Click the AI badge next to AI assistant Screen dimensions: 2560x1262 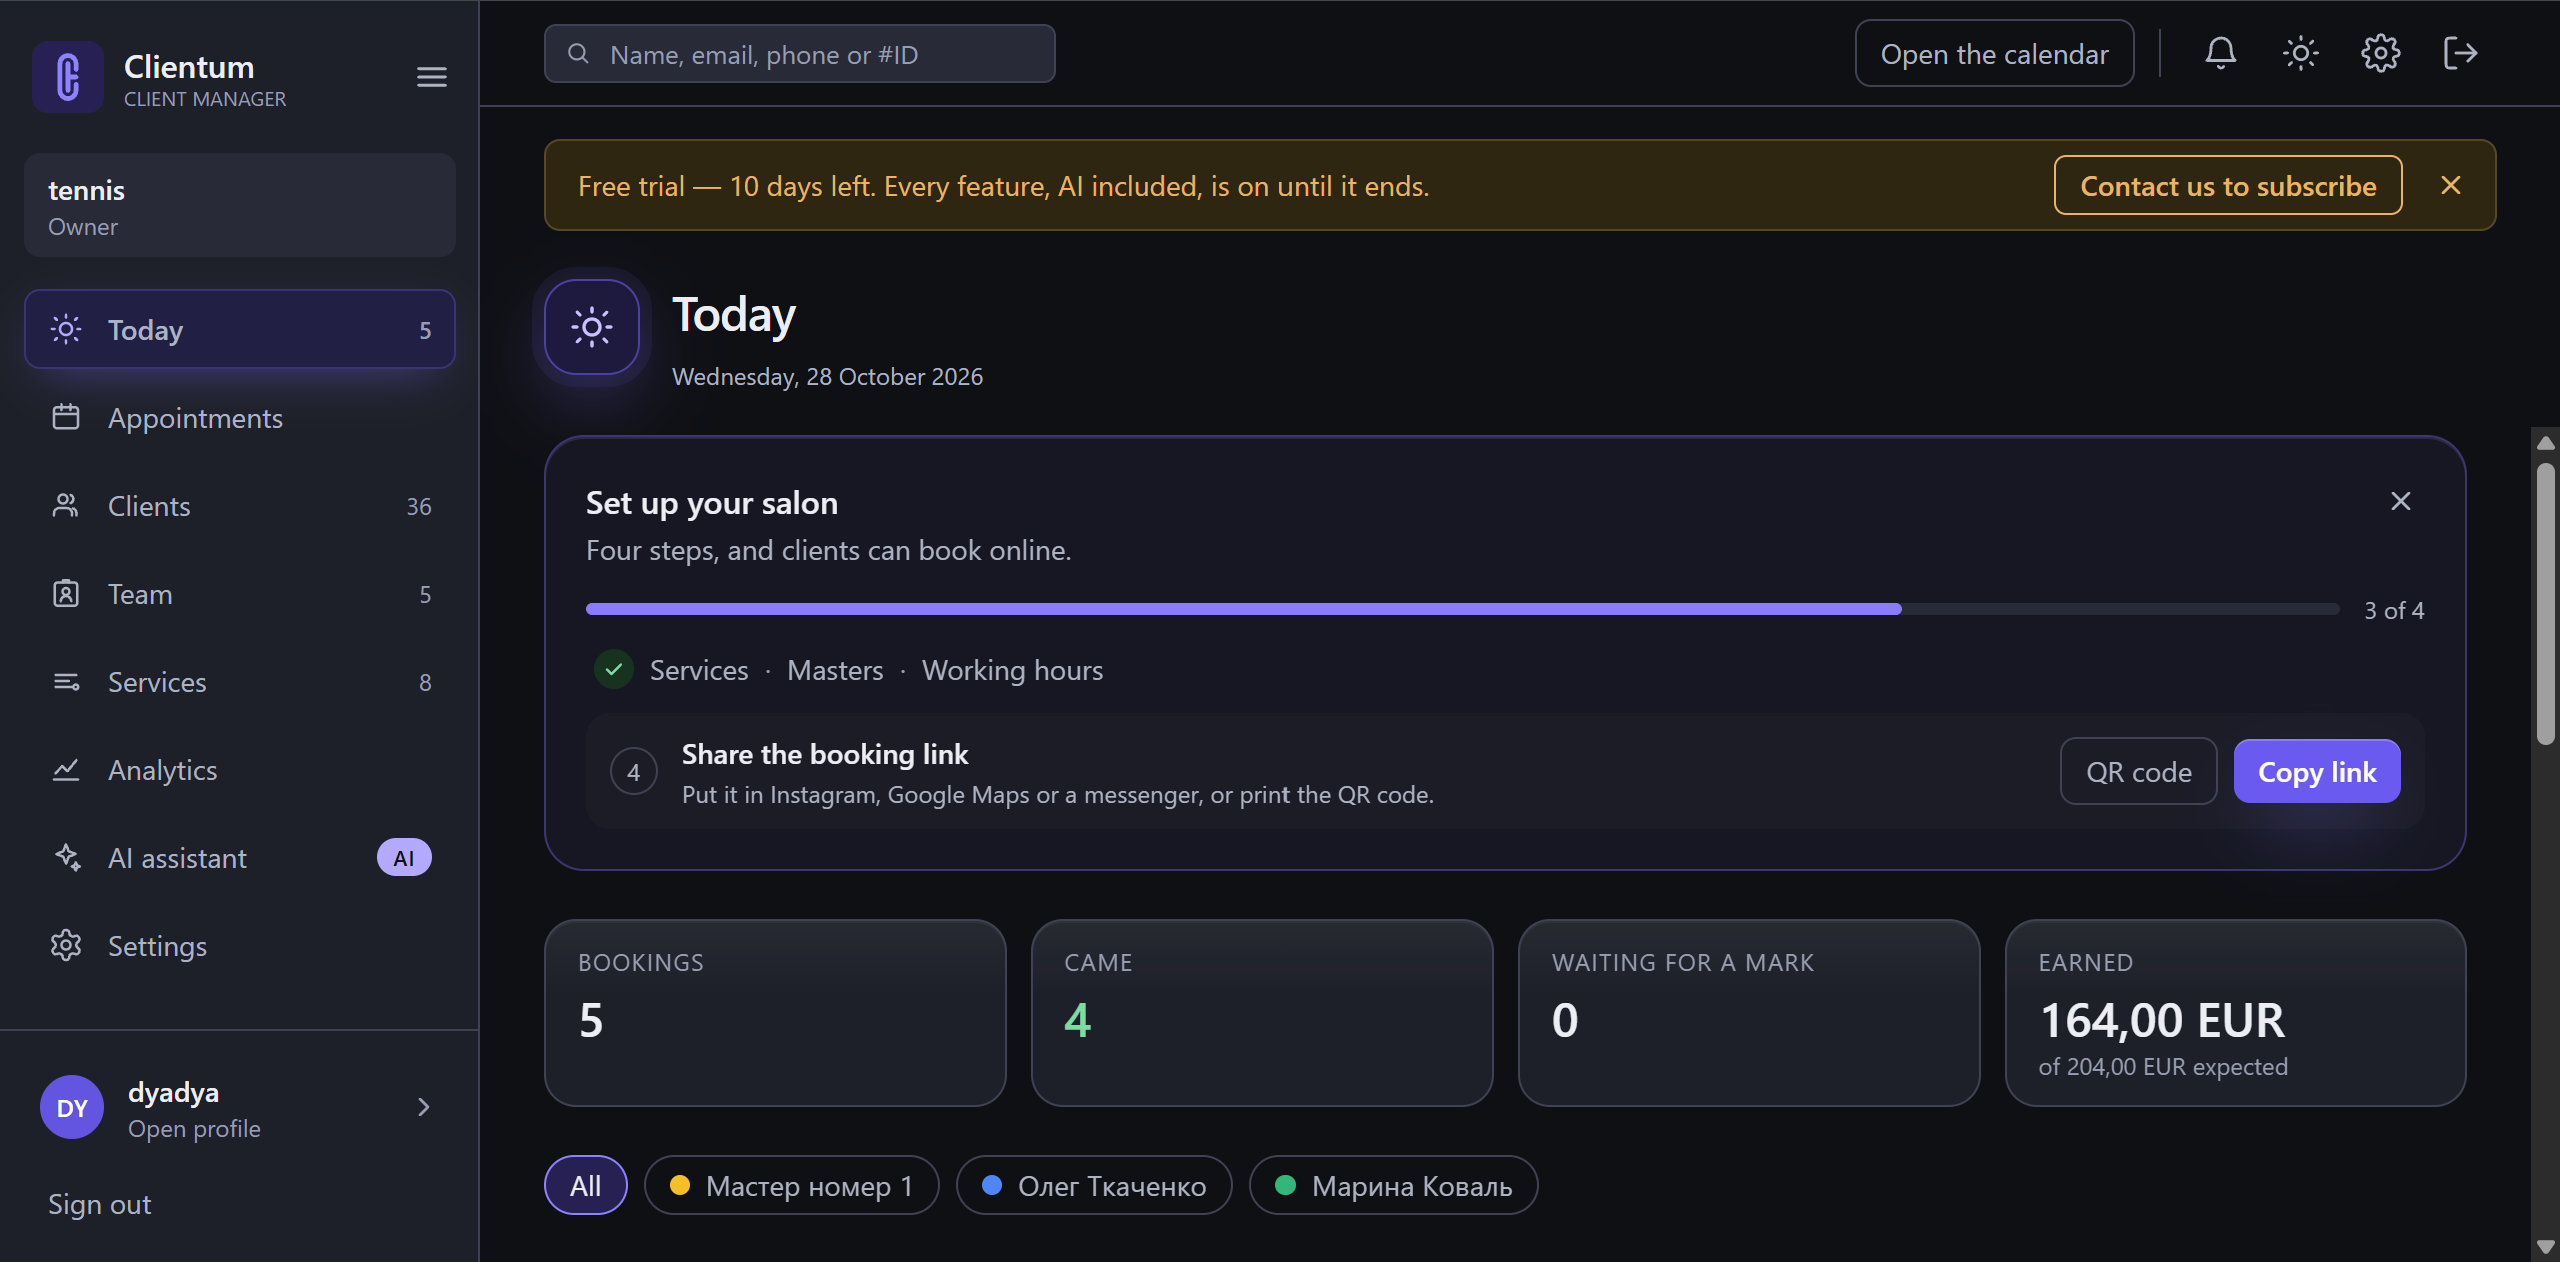pos(404,857)
